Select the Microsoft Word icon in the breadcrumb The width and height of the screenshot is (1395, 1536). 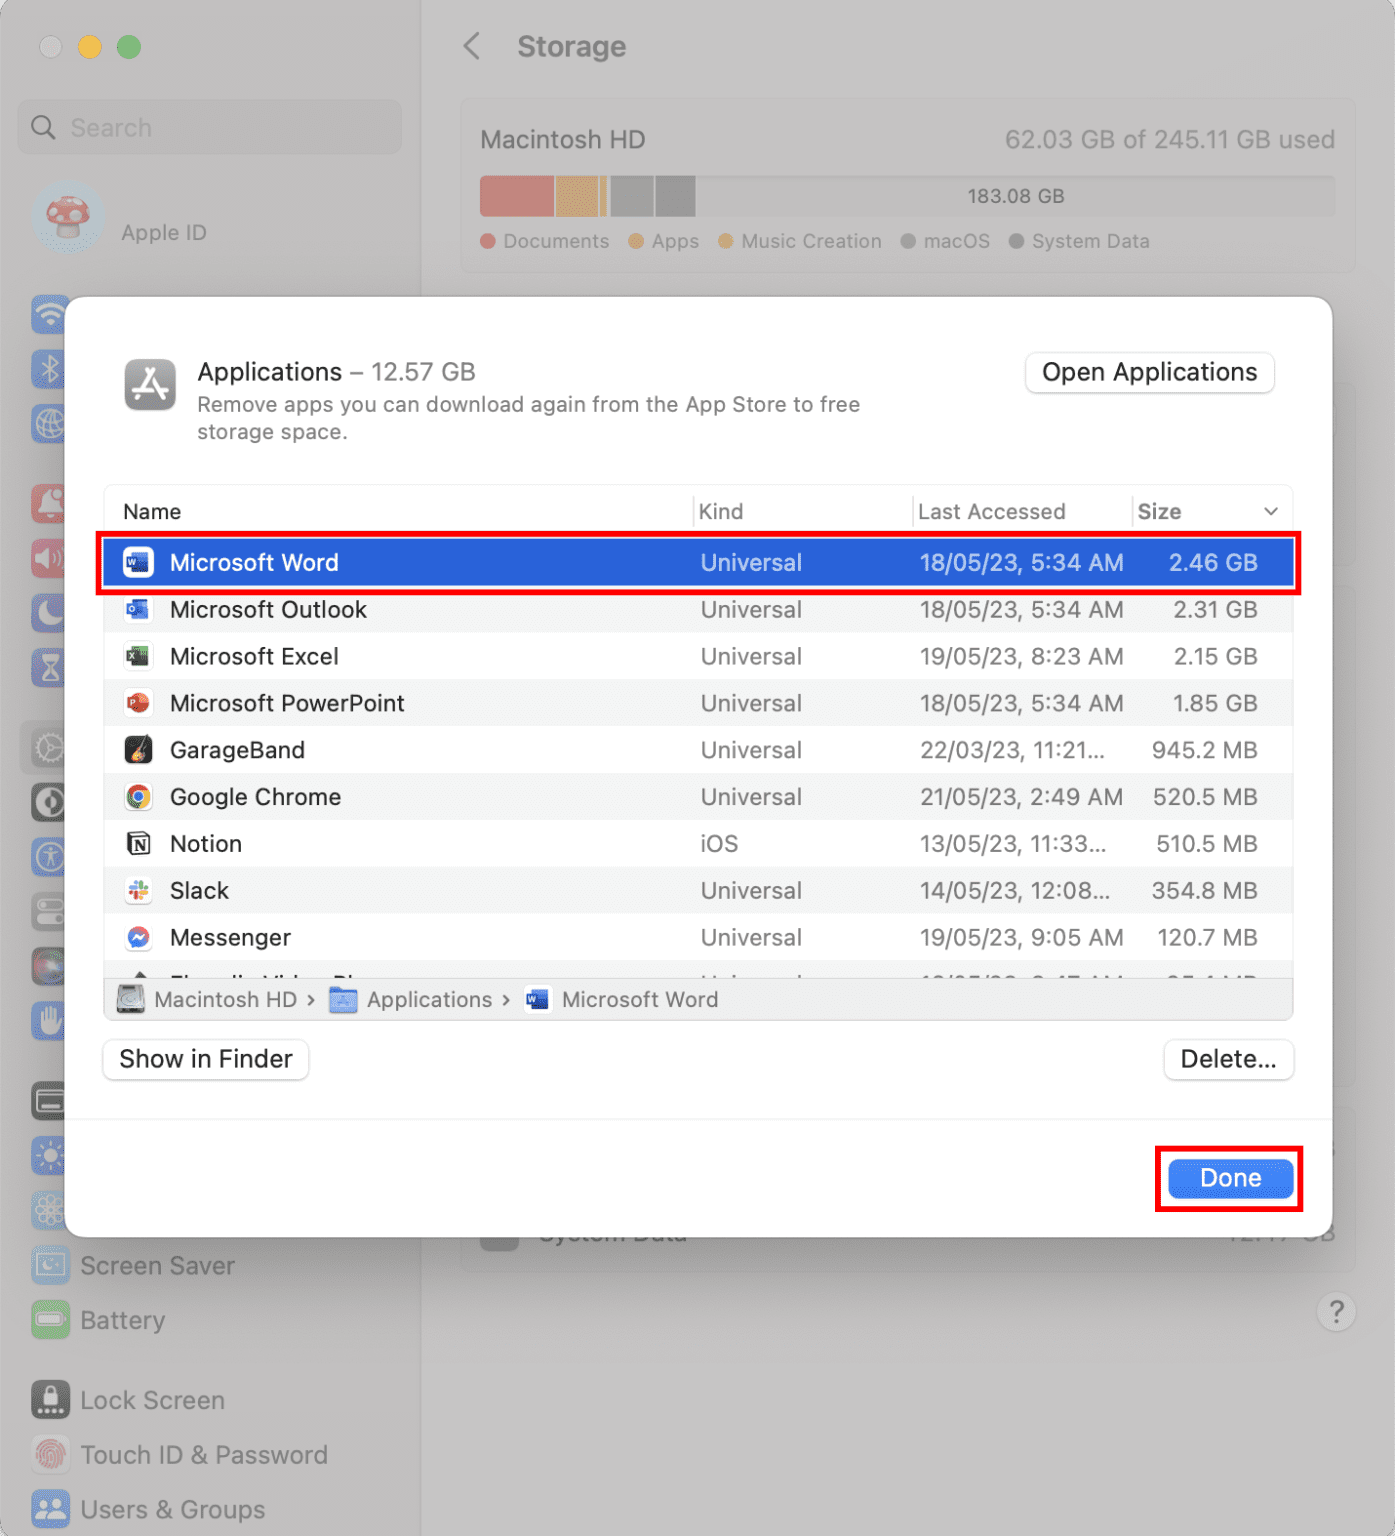point(537,999)
